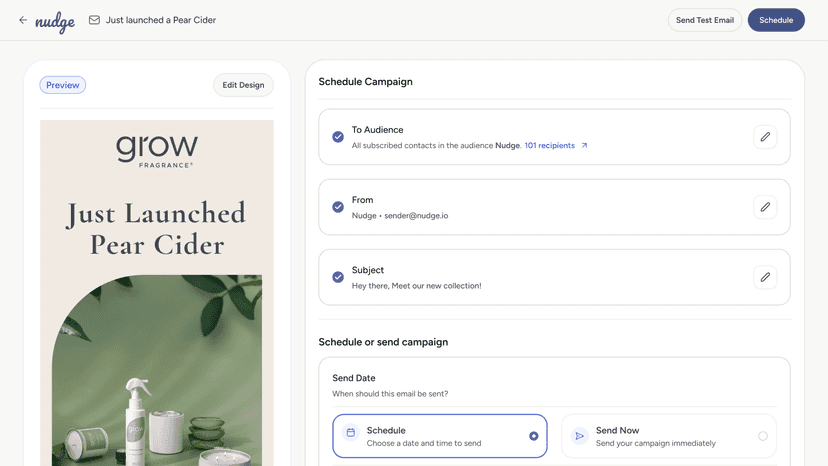Open the 101 recipients link

(x=549, y=145)
